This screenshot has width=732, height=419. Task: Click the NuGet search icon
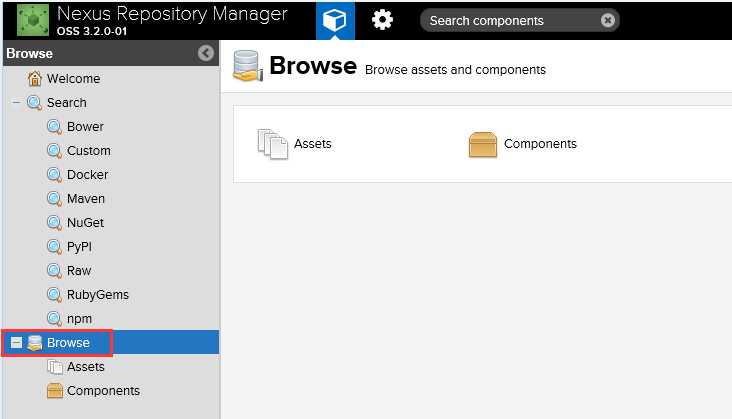point(55,223)
